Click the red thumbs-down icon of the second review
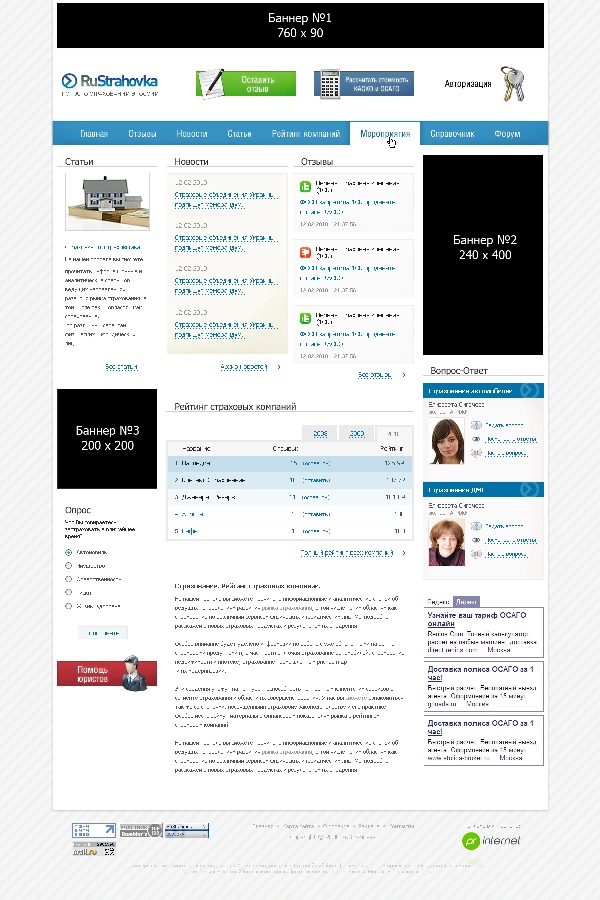This screenshot has height=900, width=600. [305, 253]
